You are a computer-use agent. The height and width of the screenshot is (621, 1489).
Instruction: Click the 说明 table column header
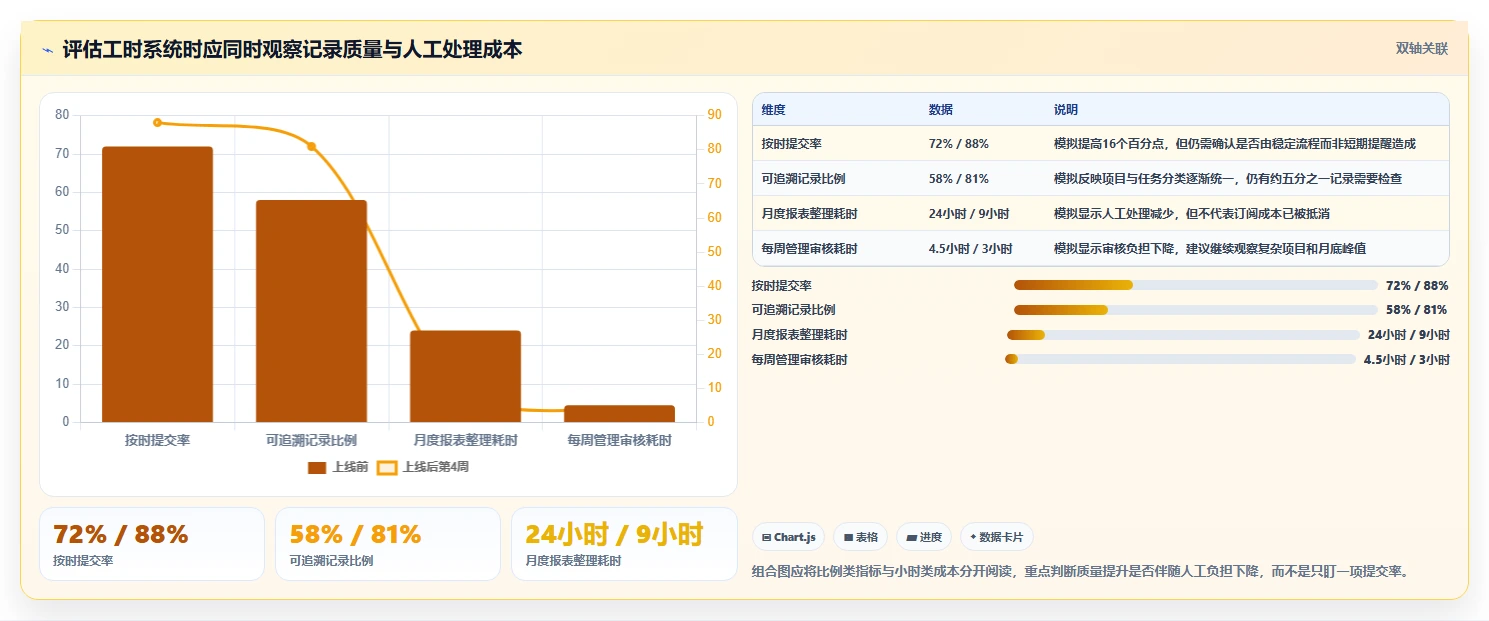[1066, 109]
